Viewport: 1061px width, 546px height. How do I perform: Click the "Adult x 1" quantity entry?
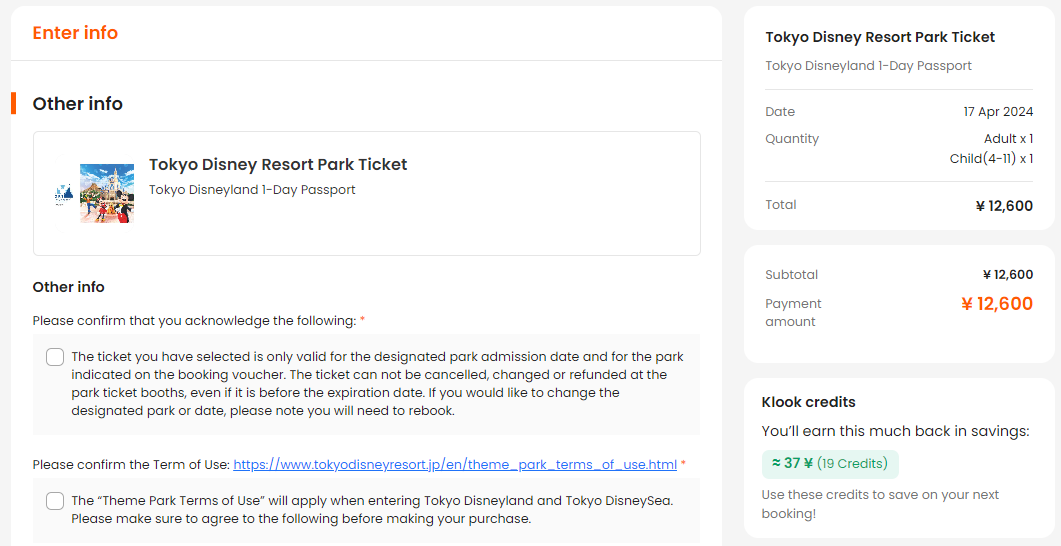[1008, 139]
